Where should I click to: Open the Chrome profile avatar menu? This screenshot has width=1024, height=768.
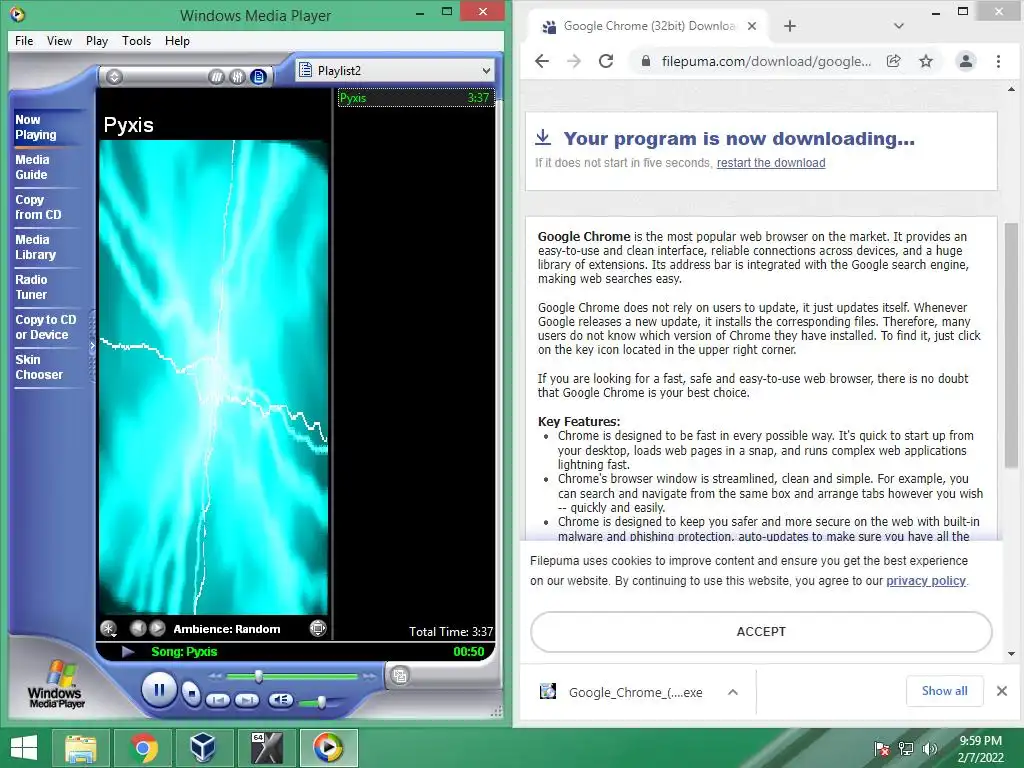[x=965, y=61]
